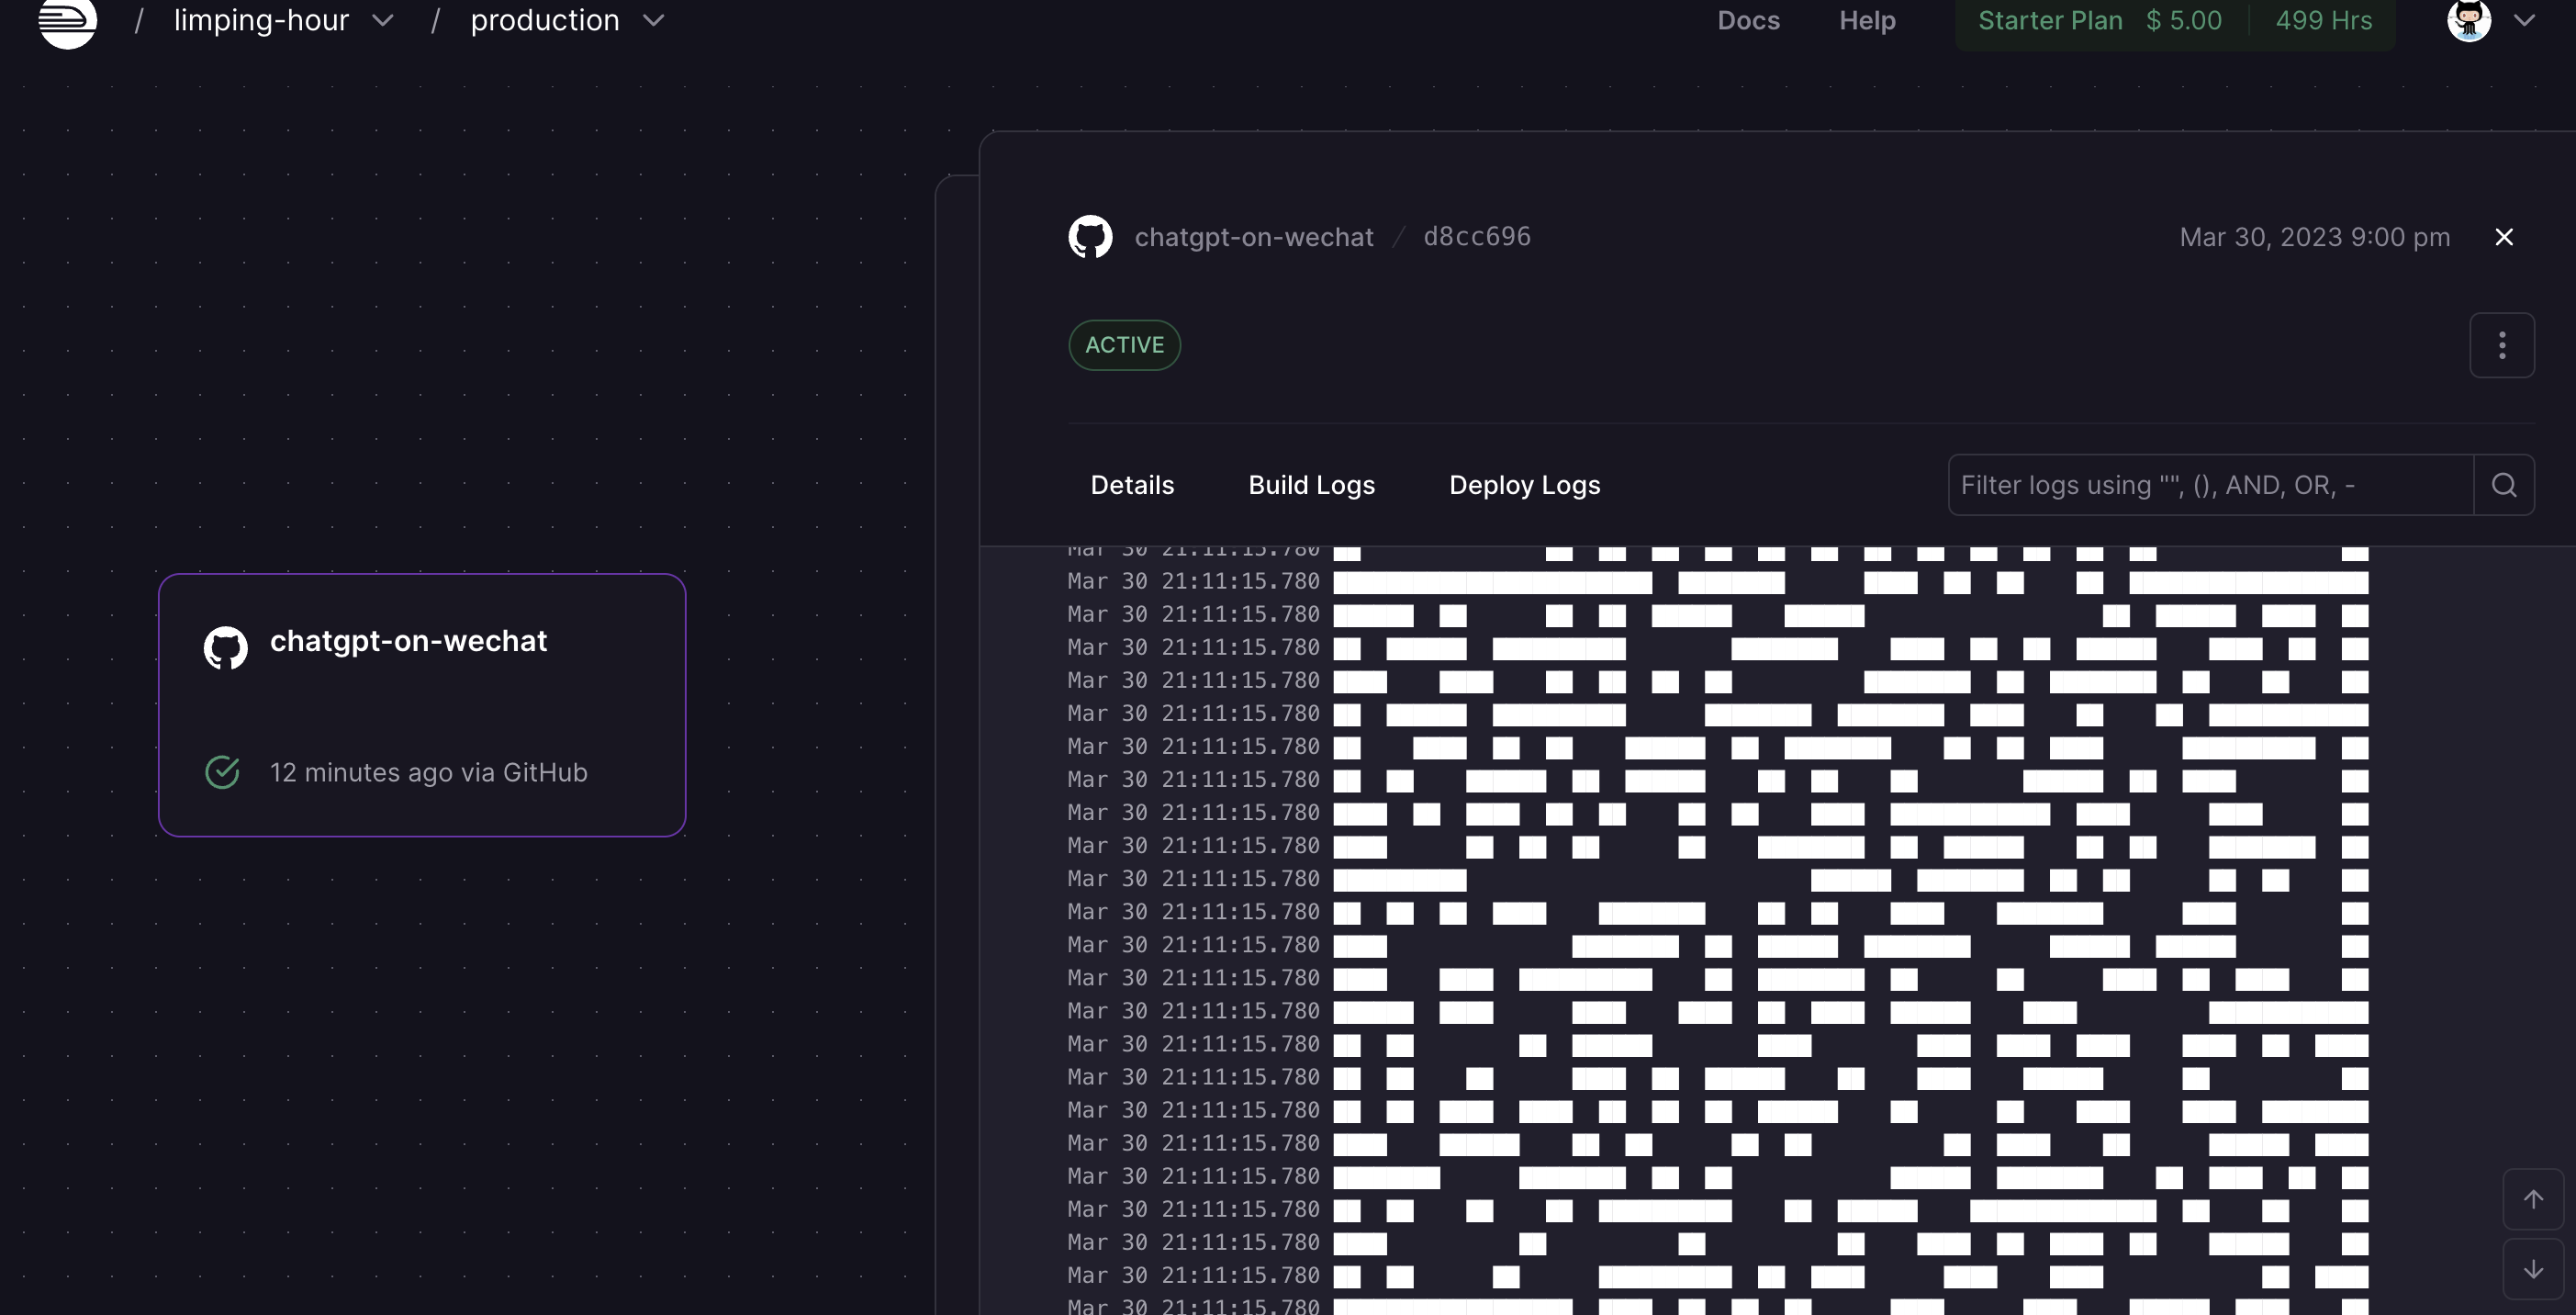The height and width of the screenshot is (1315, 2576).
Task: Click the Railway logo in the top left
Action: coord(67,20)
